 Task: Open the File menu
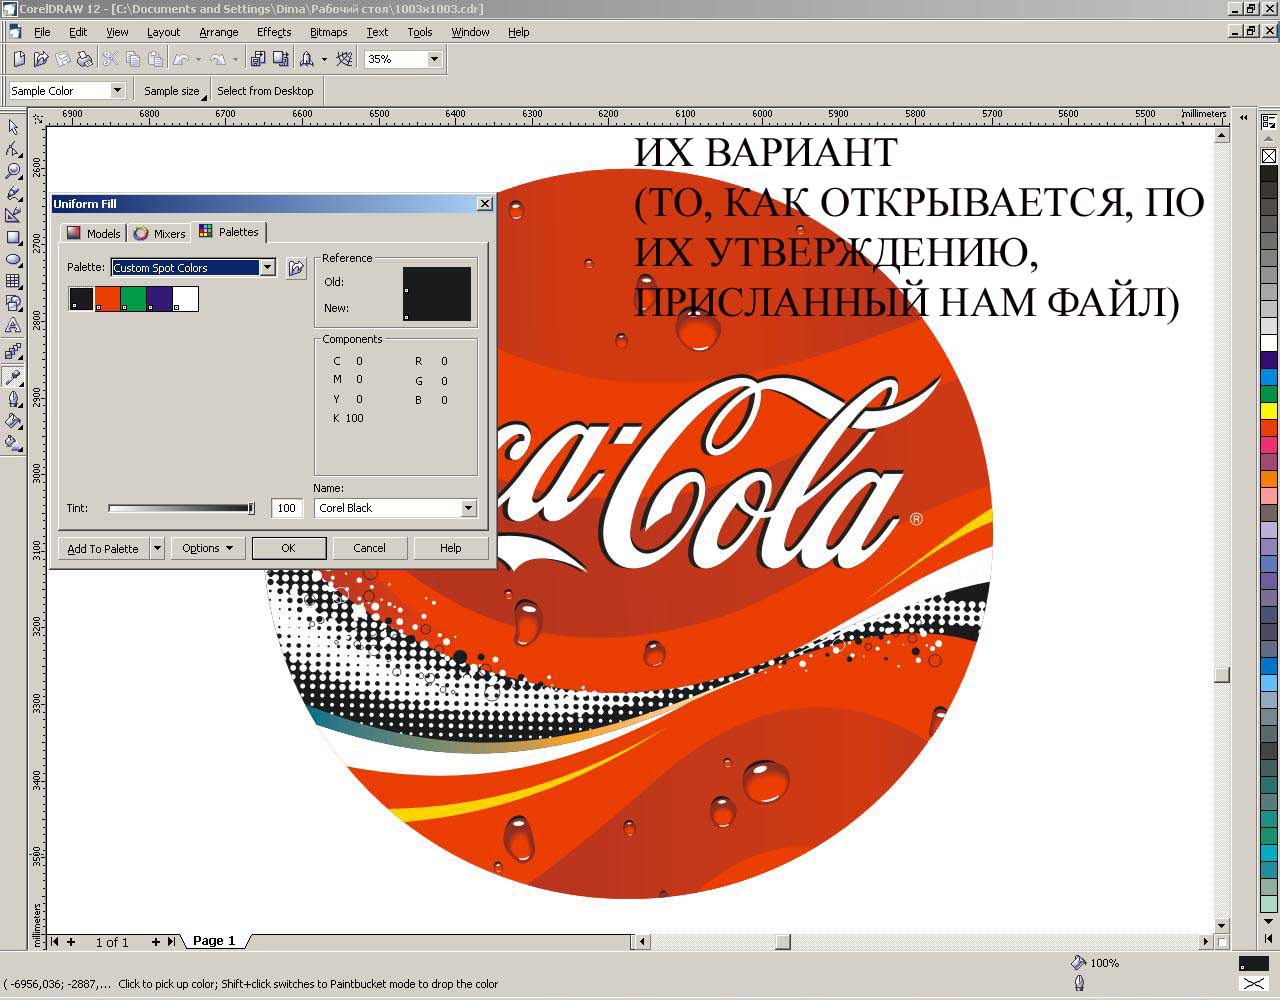coord(42,32)
